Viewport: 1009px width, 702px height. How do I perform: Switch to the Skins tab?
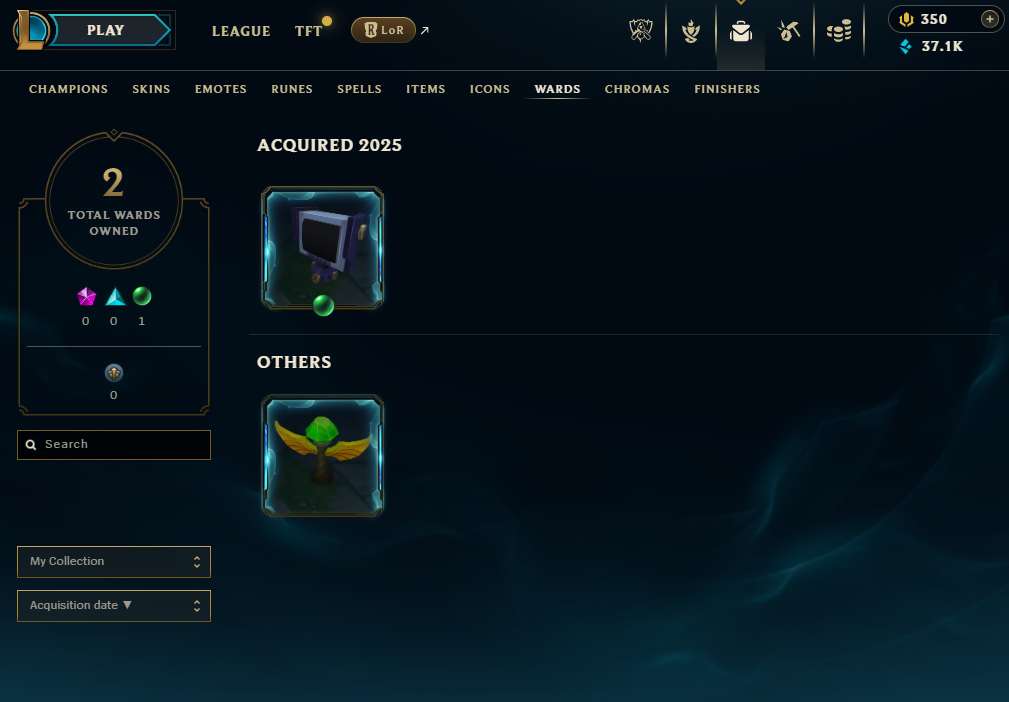pos(151,89)
